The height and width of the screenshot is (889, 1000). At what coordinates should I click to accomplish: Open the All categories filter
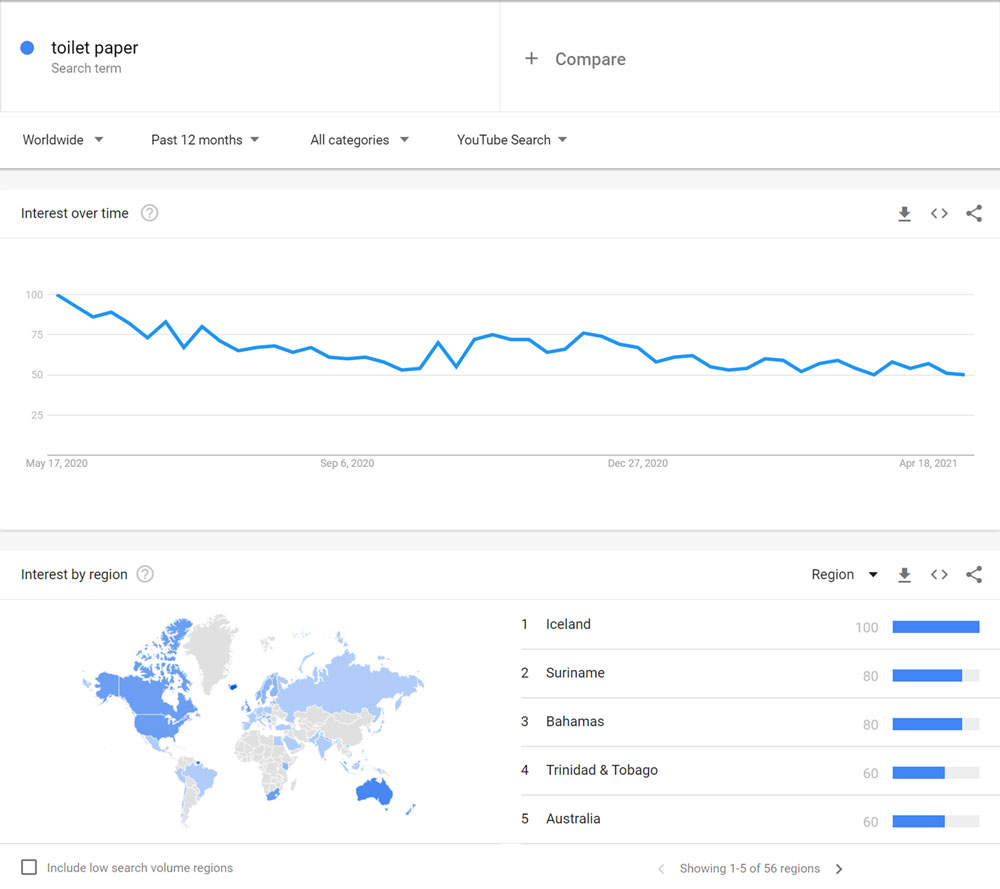click(x=358, y=140)
